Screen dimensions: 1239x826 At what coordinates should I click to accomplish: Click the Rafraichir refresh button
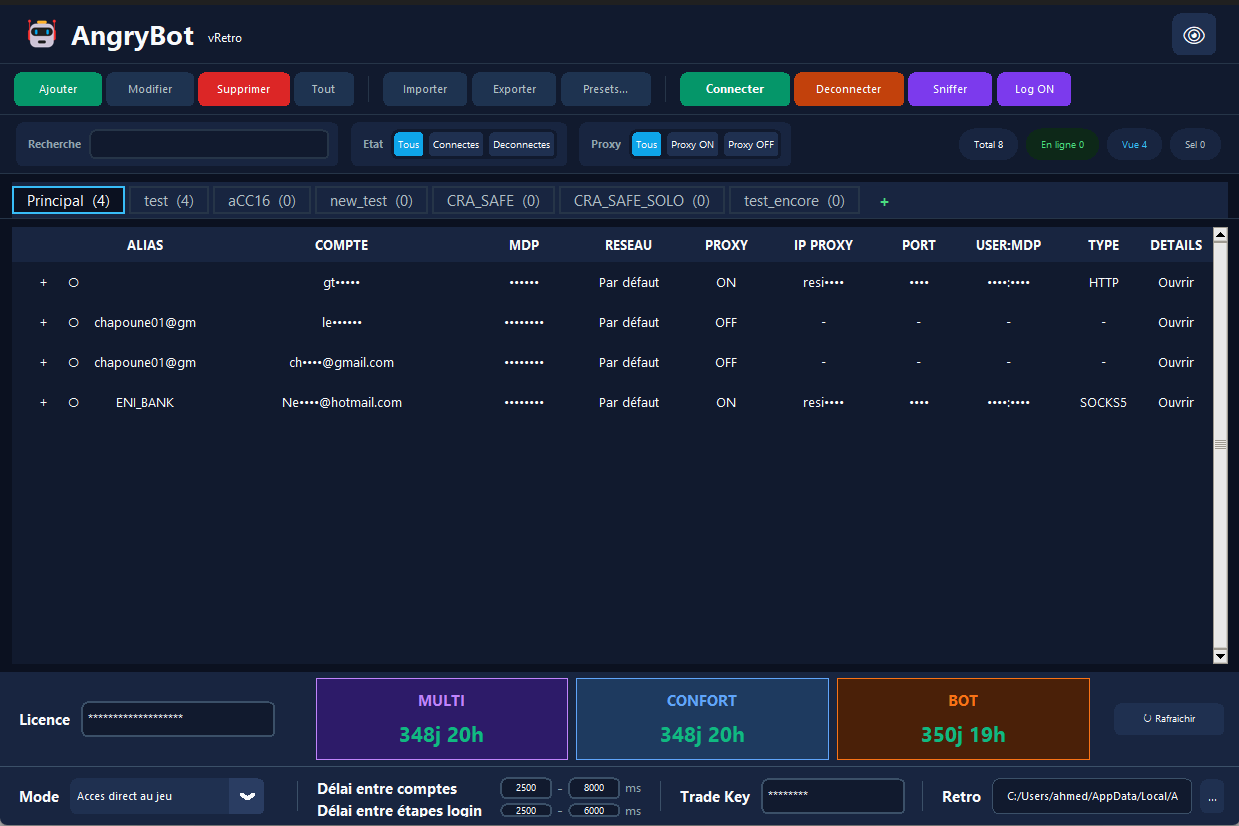pyautogui.click(x=1168, y=719)
